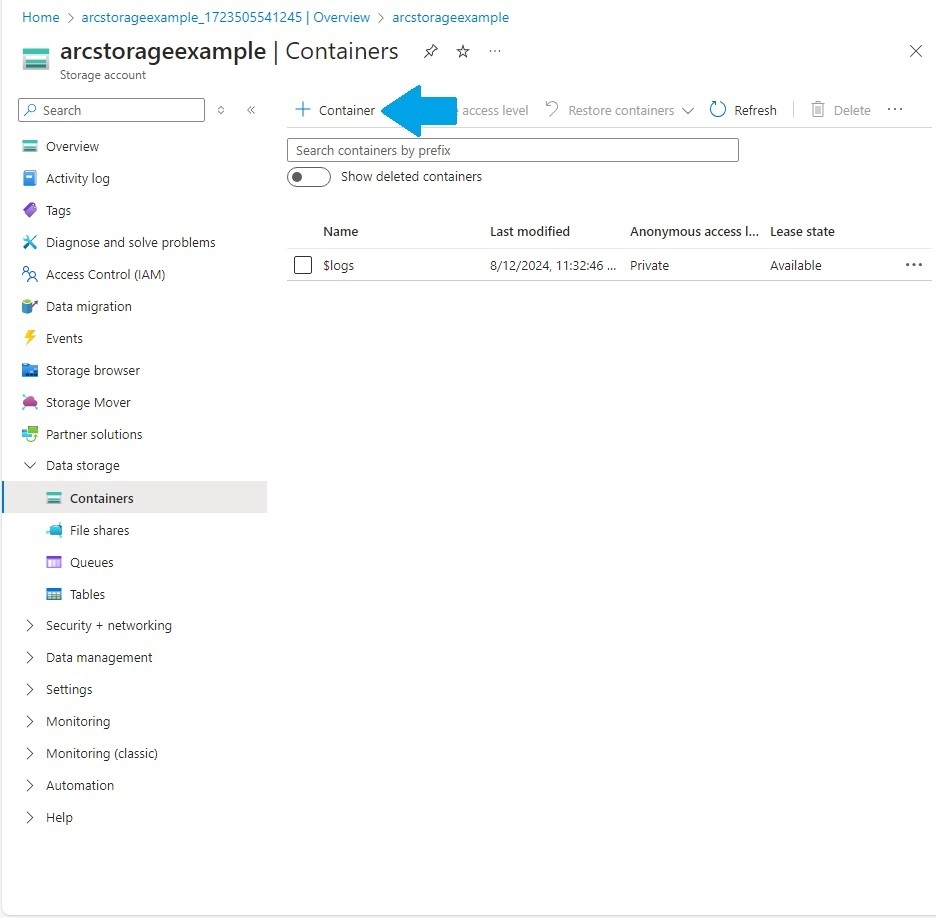Open Restore containers dropdown arrow
Screen dimensions: 936x918
(x=688, y=110)
